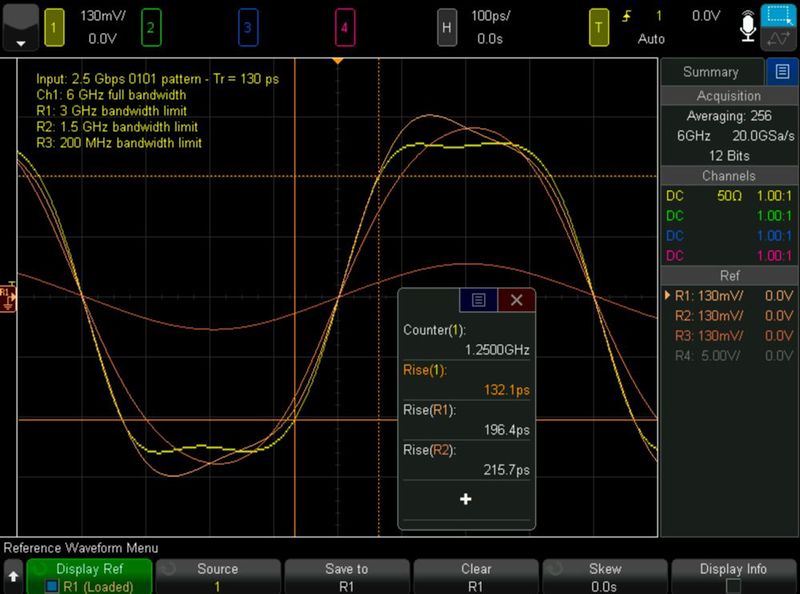
Task: Open the Source softkey selector
Action: (218, 577)
